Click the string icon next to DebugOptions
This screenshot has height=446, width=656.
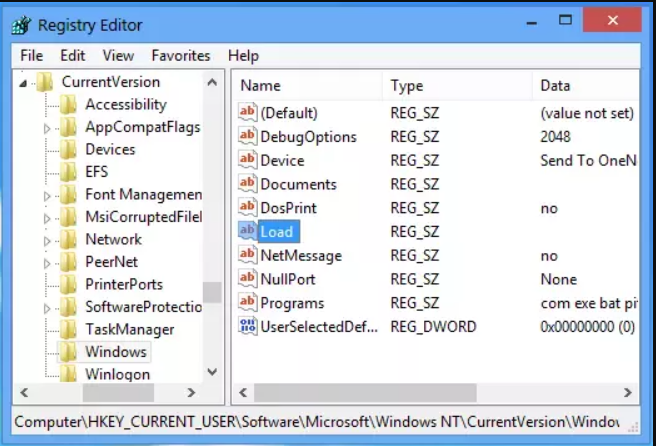pyautogui.click(x=247, y=136)
